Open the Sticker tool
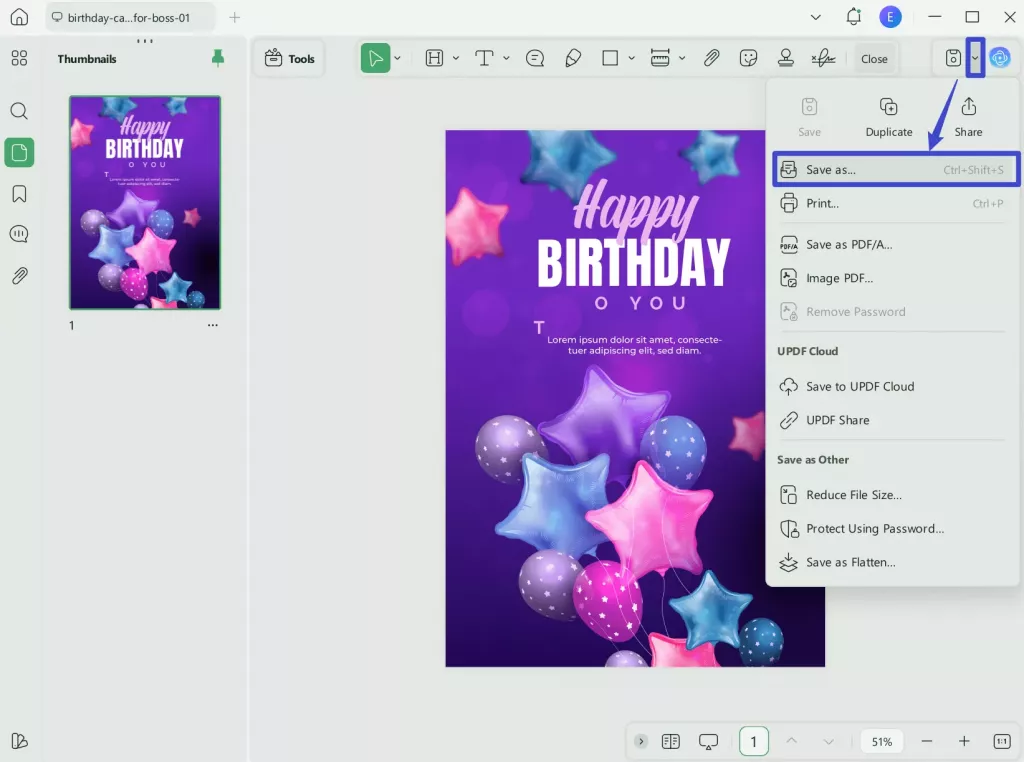 click(x=748, y=58)
